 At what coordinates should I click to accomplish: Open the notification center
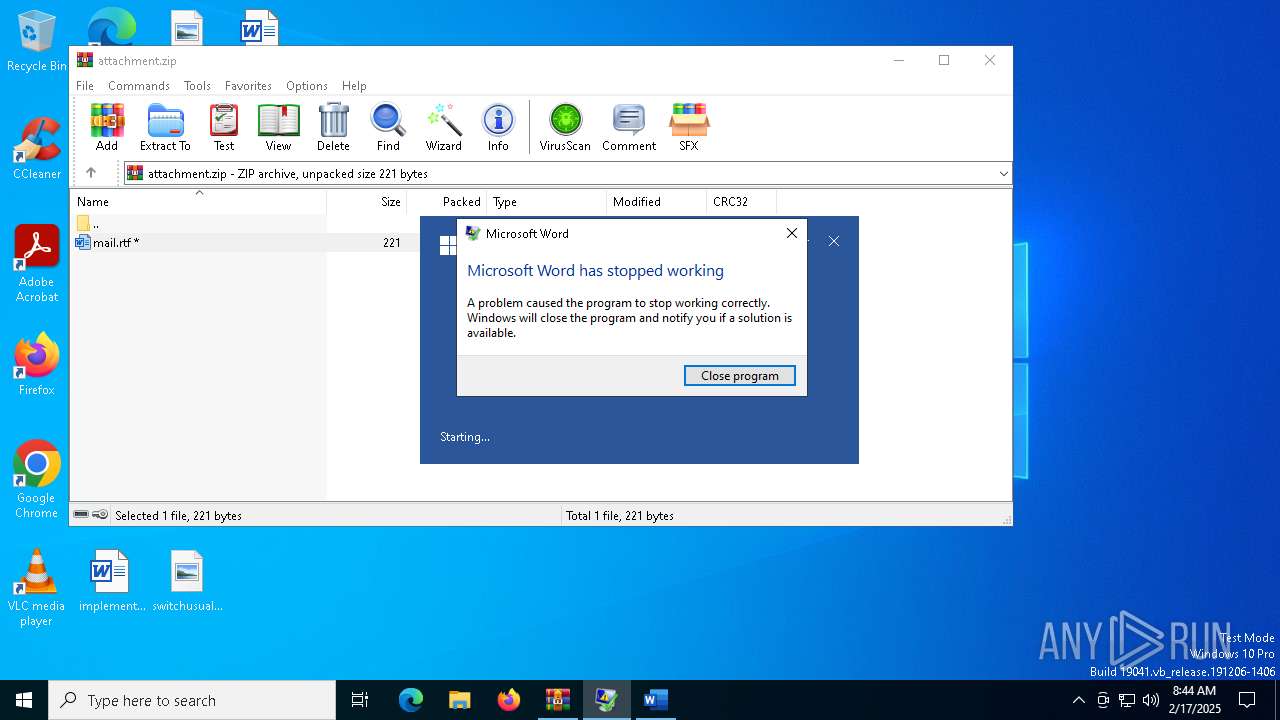point(1247,700)
